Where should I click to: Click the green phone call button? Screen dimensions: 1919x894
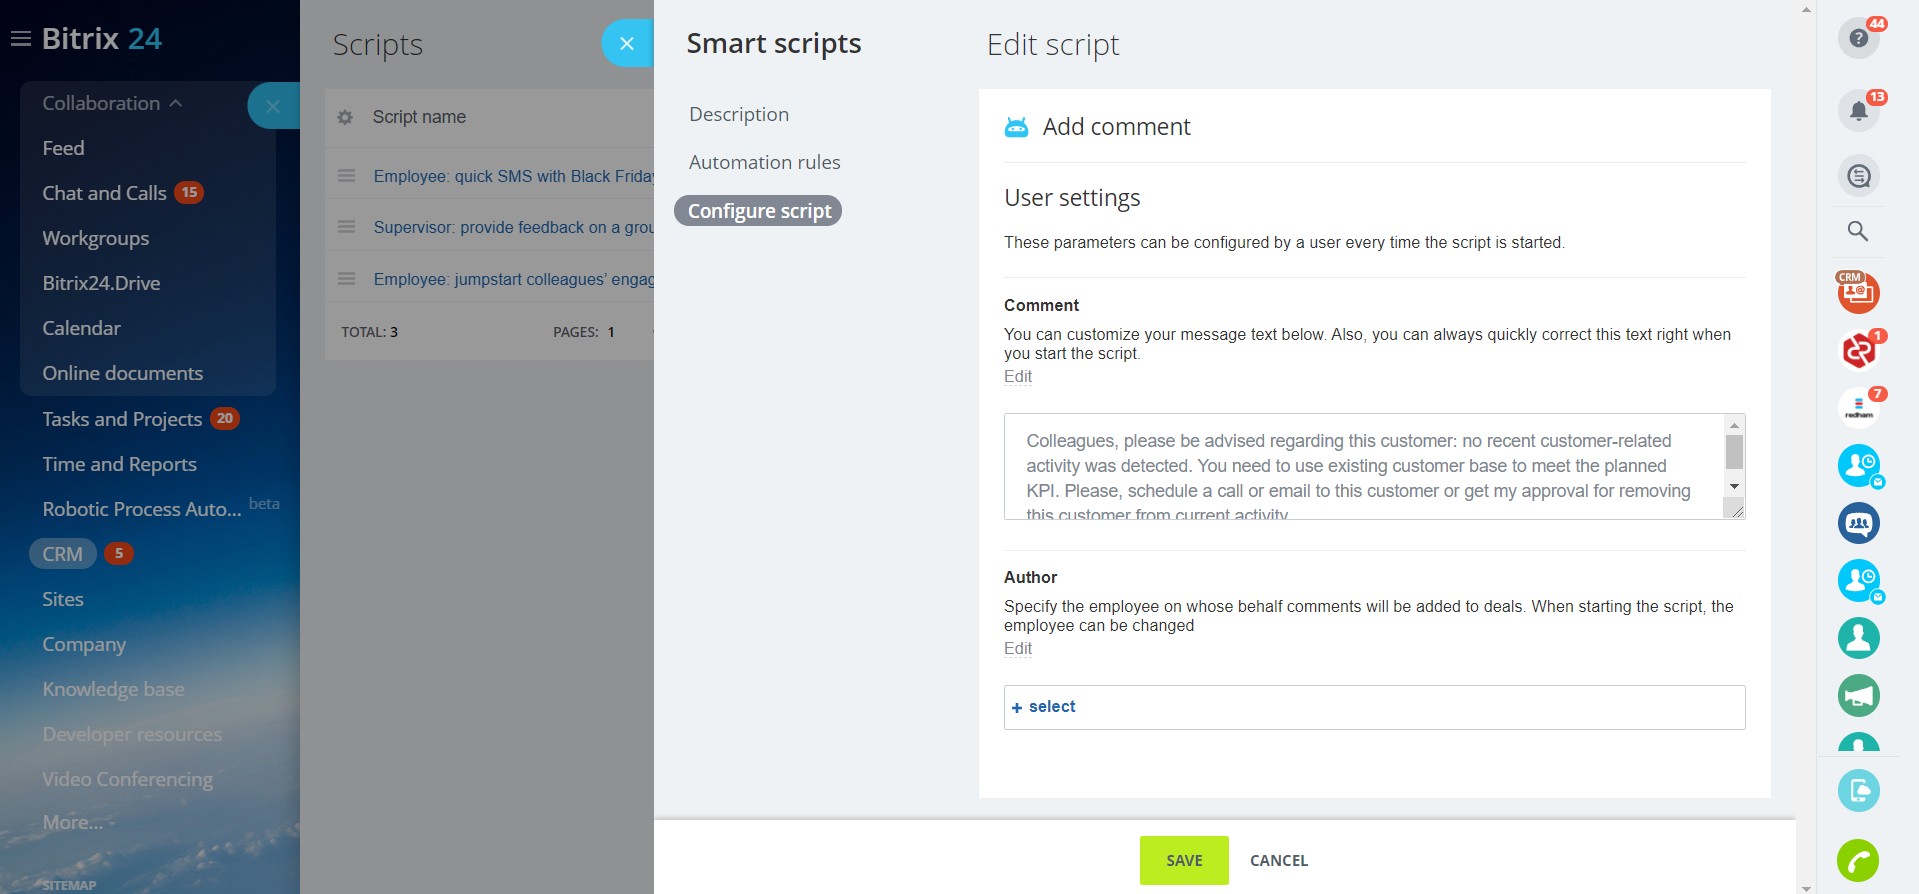(x=1857, y=860)
